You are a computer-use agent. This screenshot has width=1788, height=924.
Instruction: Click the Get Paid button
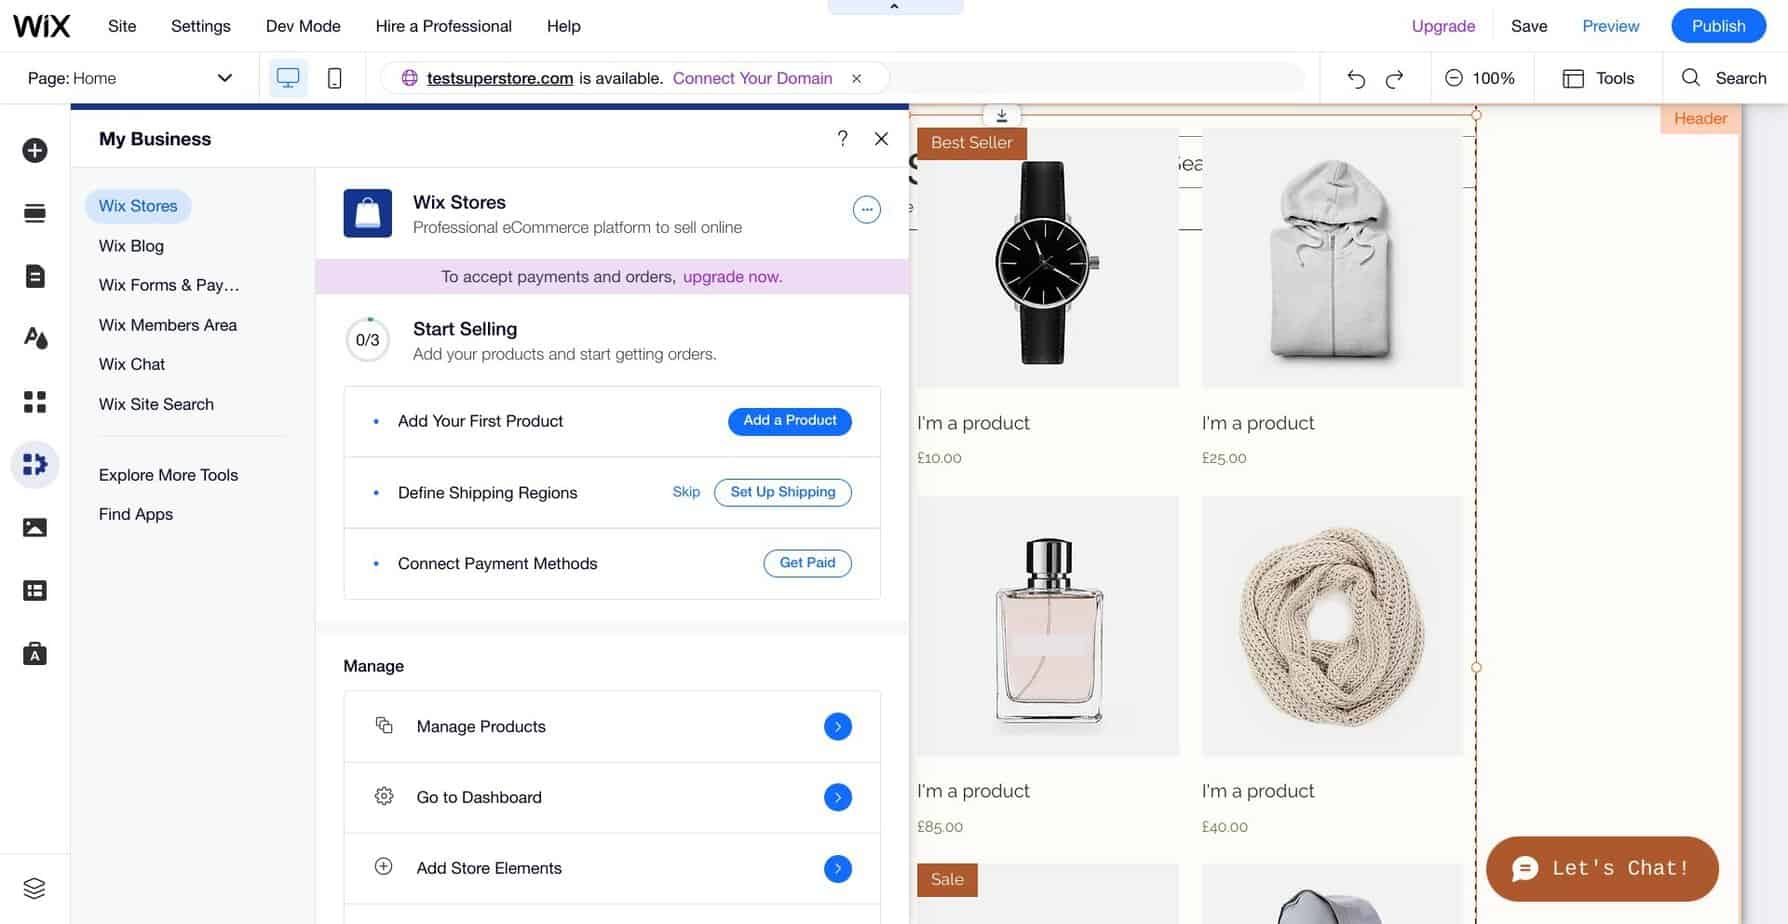point(808,563)
